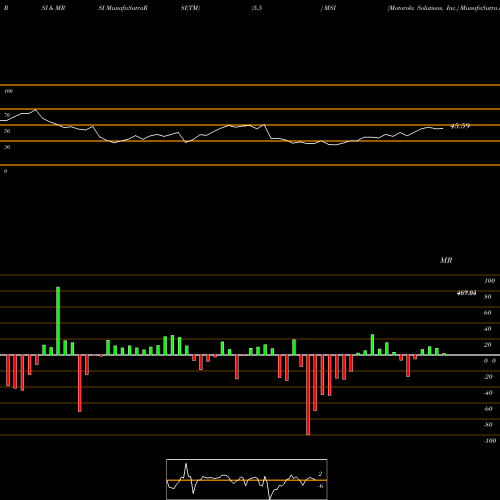Image resolution: width=500 pixels, height=500 pixels.
Task: Open the mini overview chart thumbnail
Action: pos(247,479)
